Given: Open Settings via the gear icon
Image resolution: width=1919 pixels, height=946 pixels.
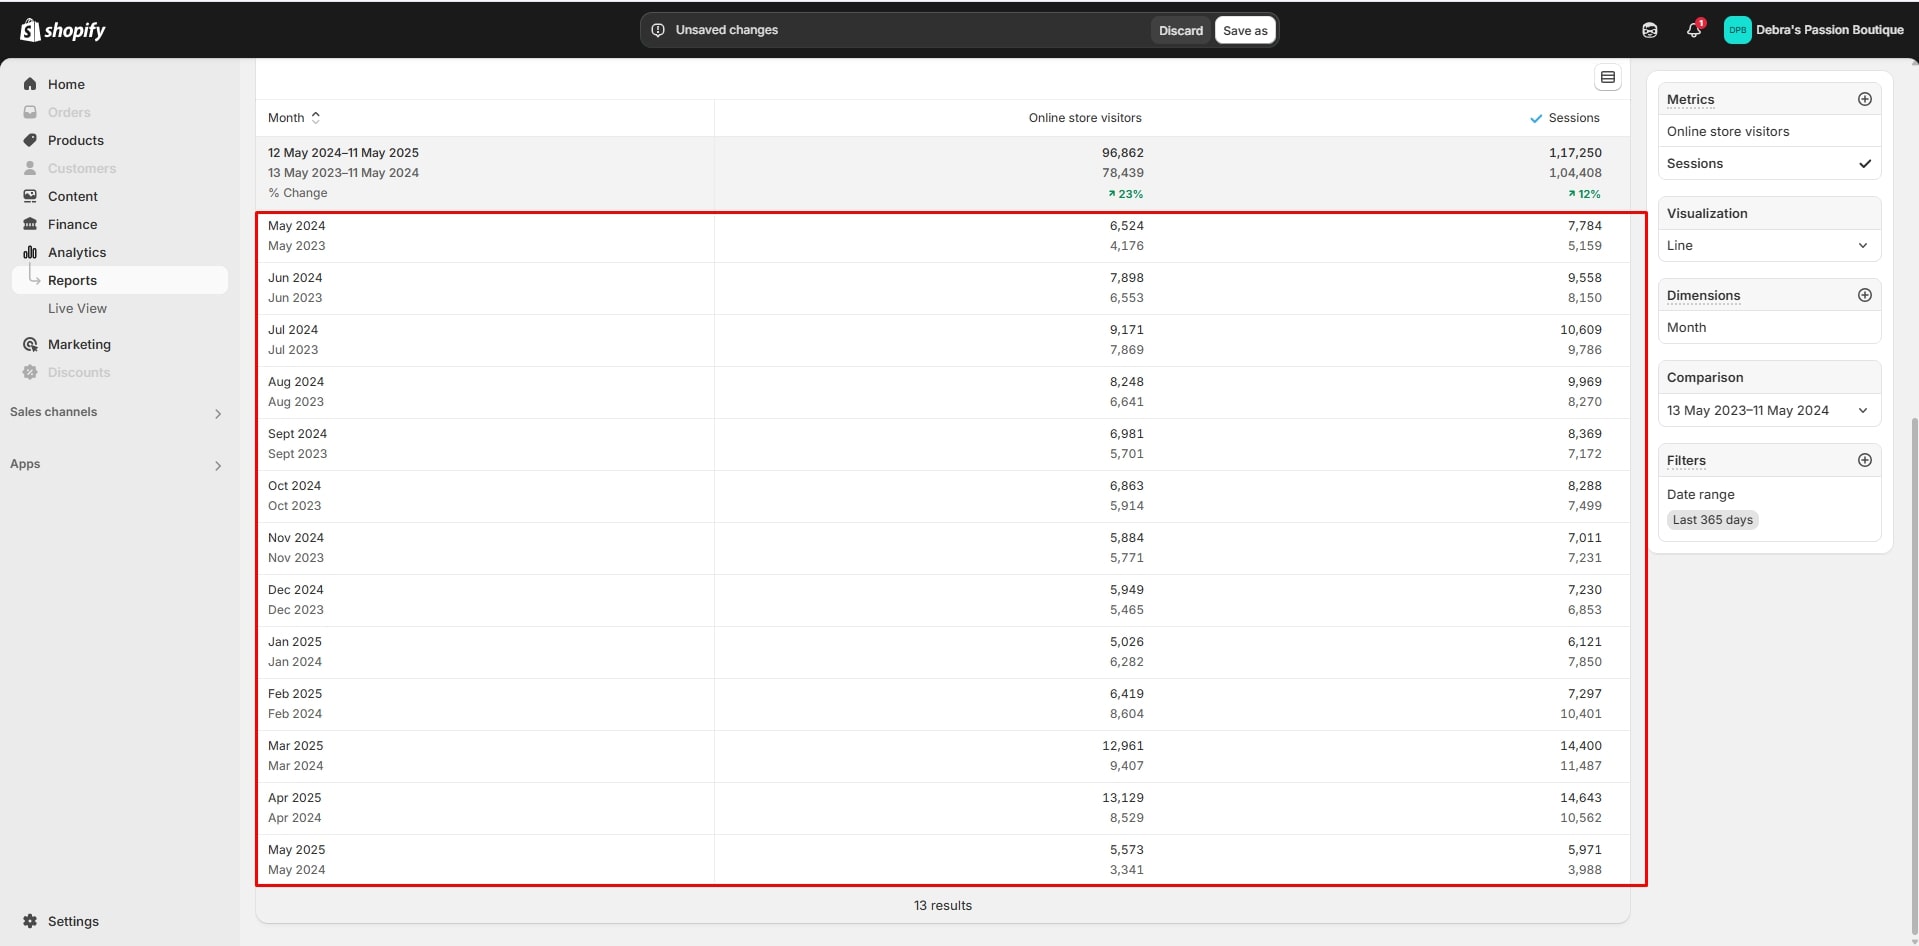Looking at the screenshot, I should click(30, 921).
